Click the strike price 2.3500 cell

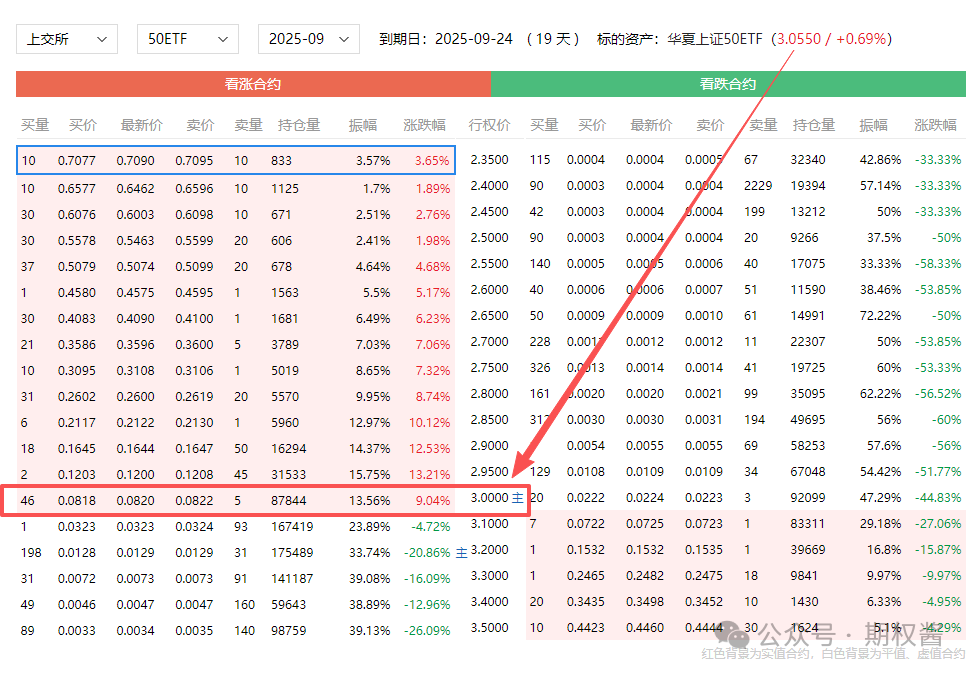pos(489,160)
